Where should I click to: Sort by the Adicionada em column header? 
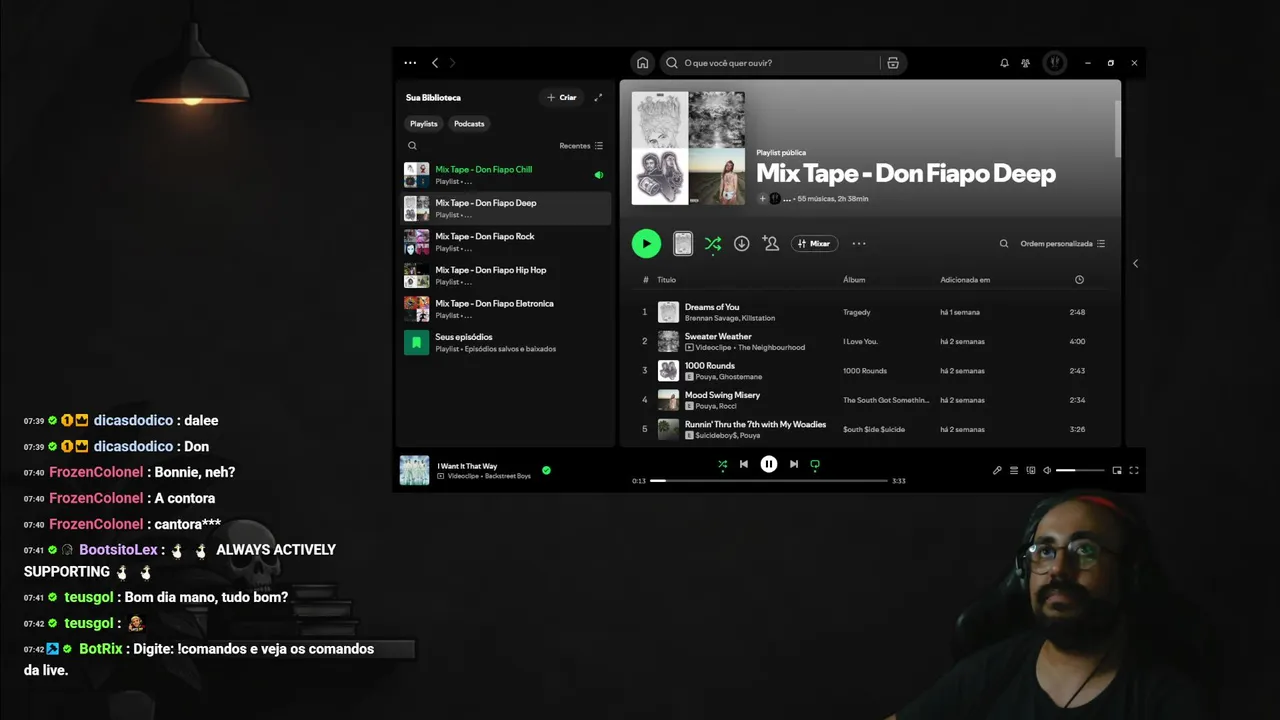point(965,280)
